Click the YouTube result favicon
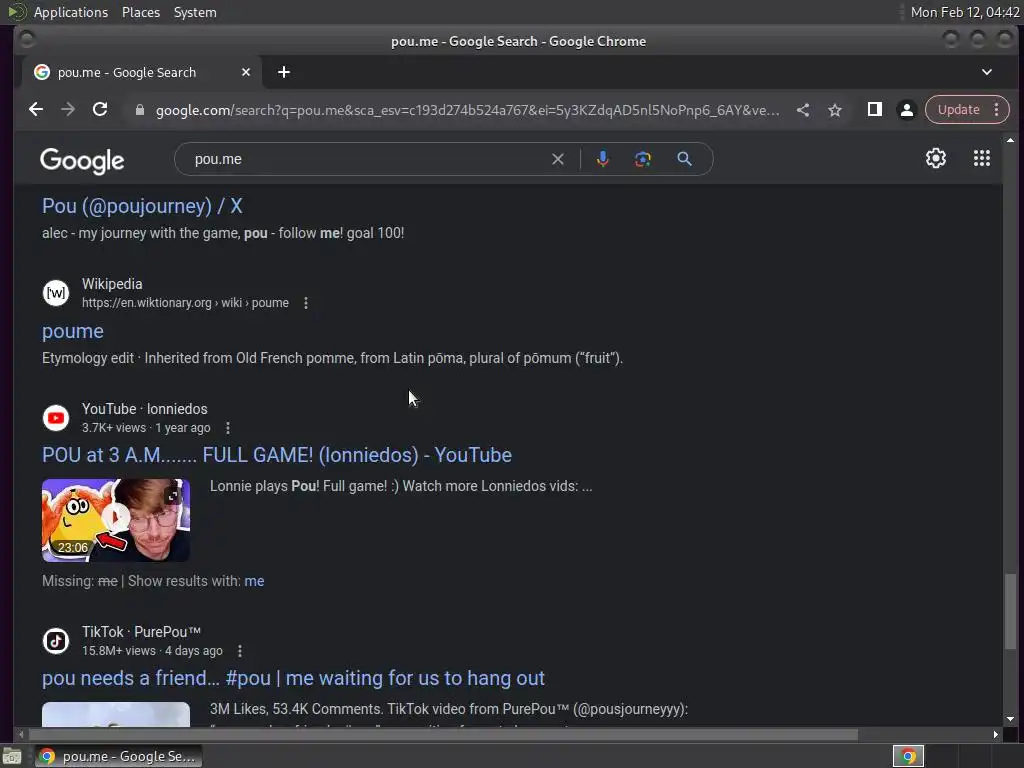 [56, 418]
